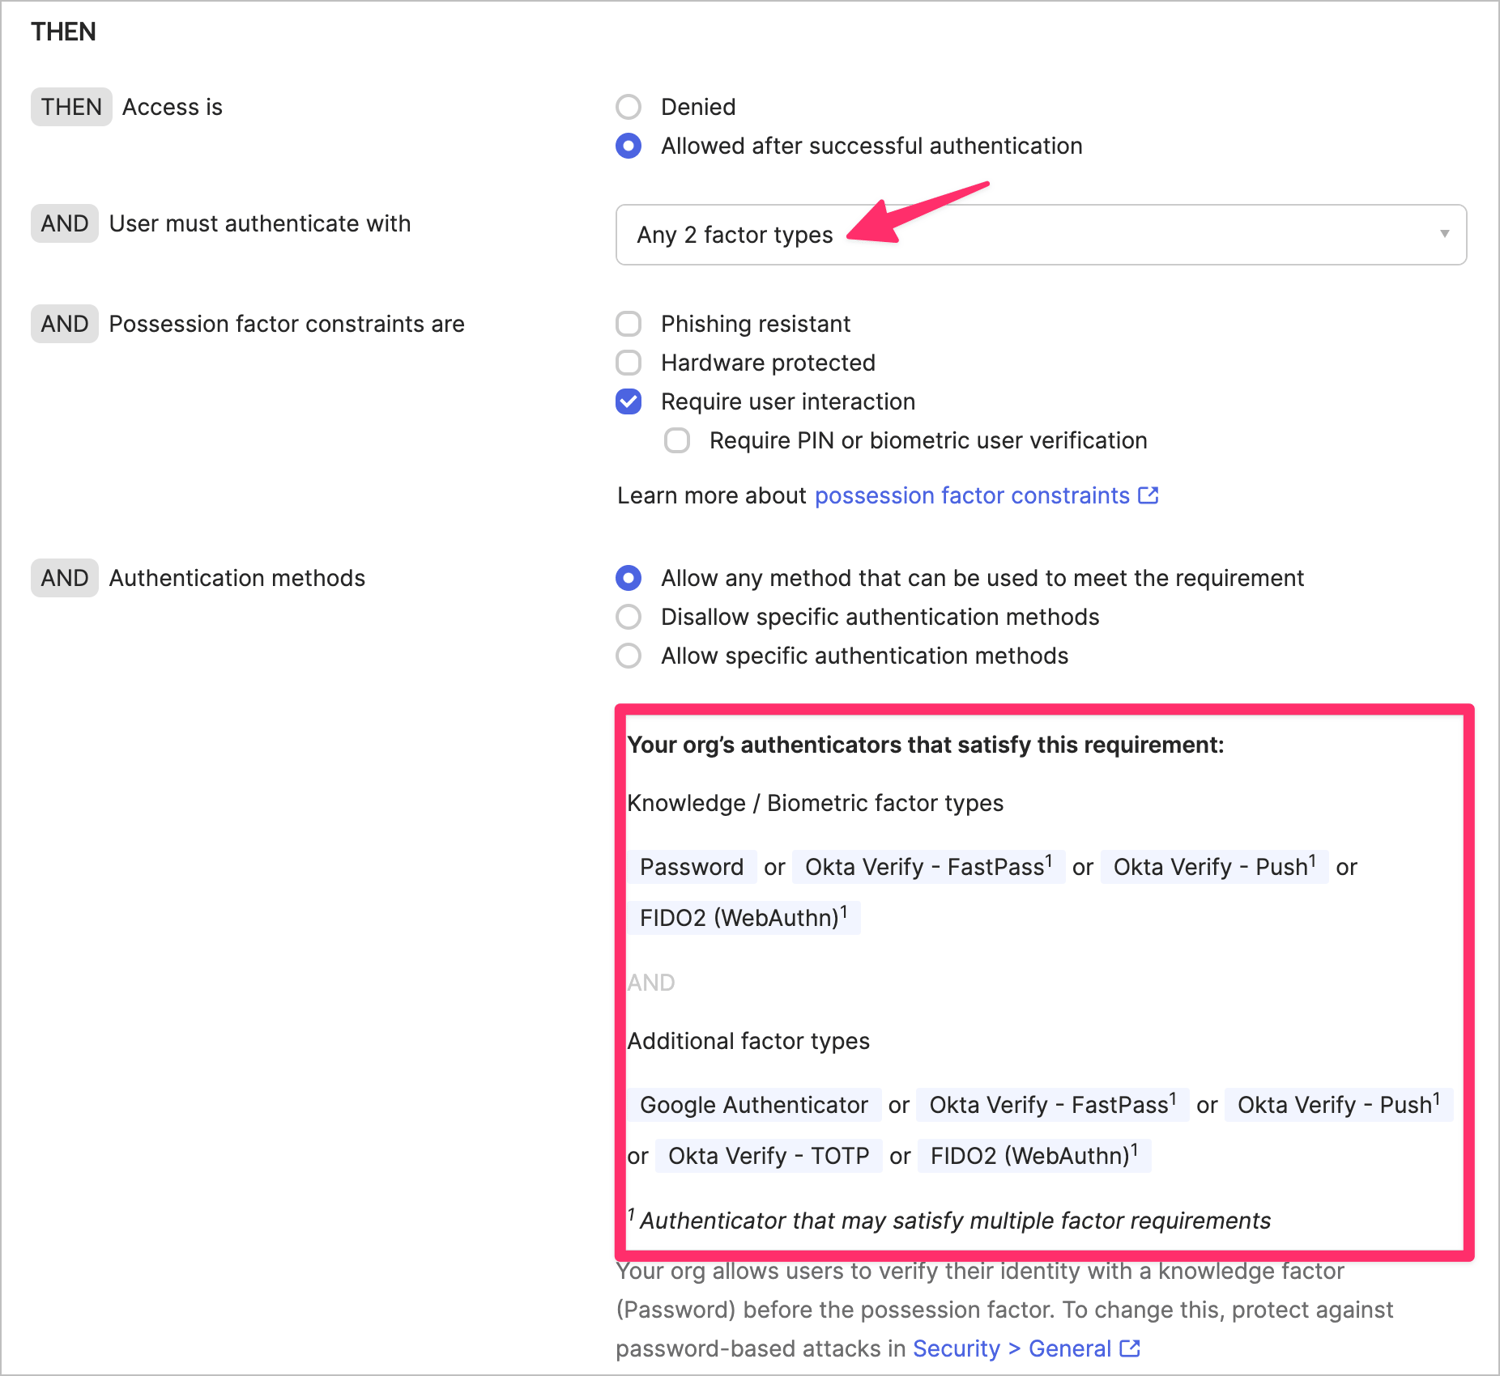Select the Denied access option
The width and height of the screenshot is (1500, 1376).
[628, 106]
